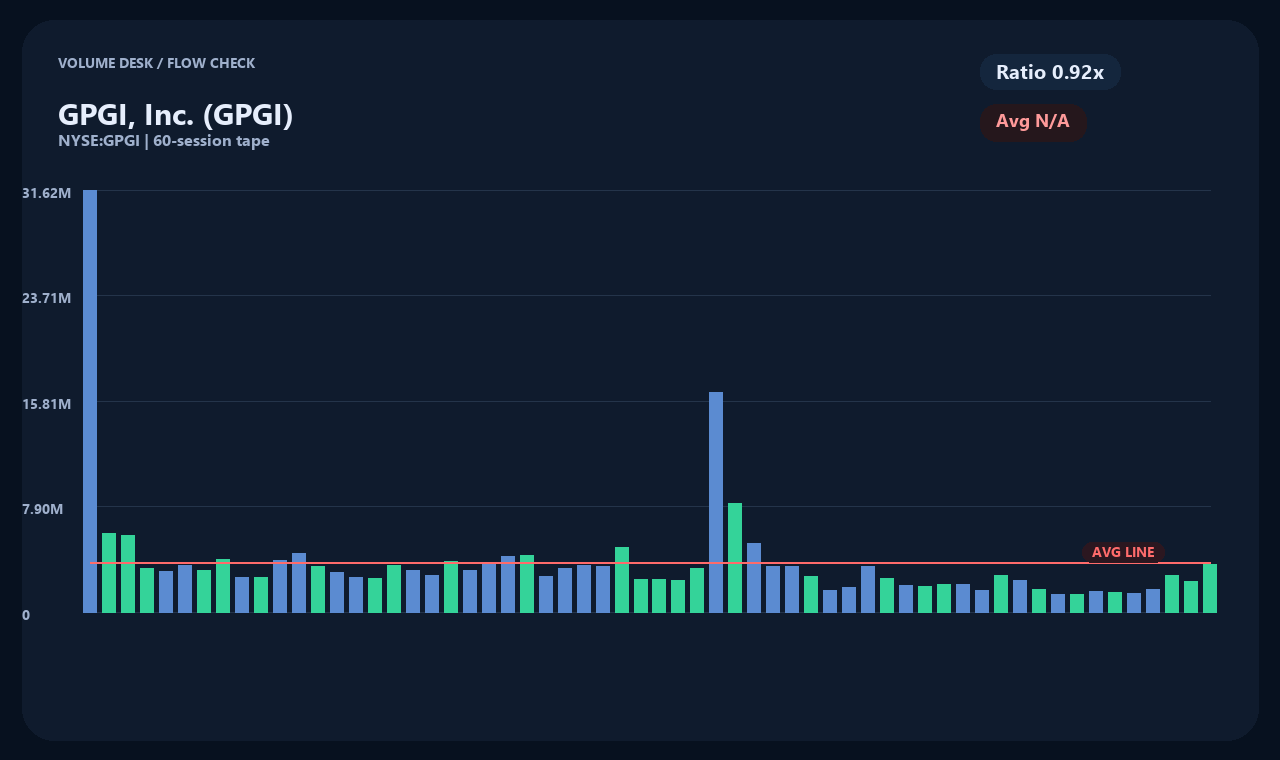
Task: Click VOLUME DESK / FLOW CHECK header
Action: 156,63
